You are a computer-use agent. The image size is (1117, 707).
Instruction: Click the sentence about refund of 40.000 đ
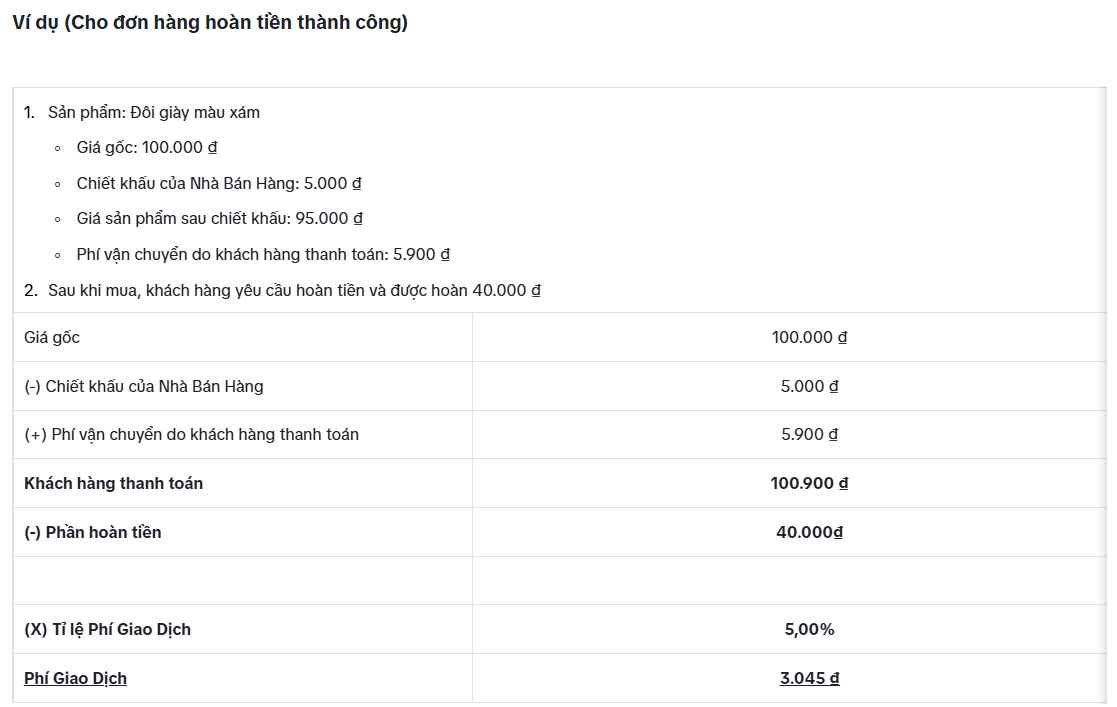(x=294, y=291)
